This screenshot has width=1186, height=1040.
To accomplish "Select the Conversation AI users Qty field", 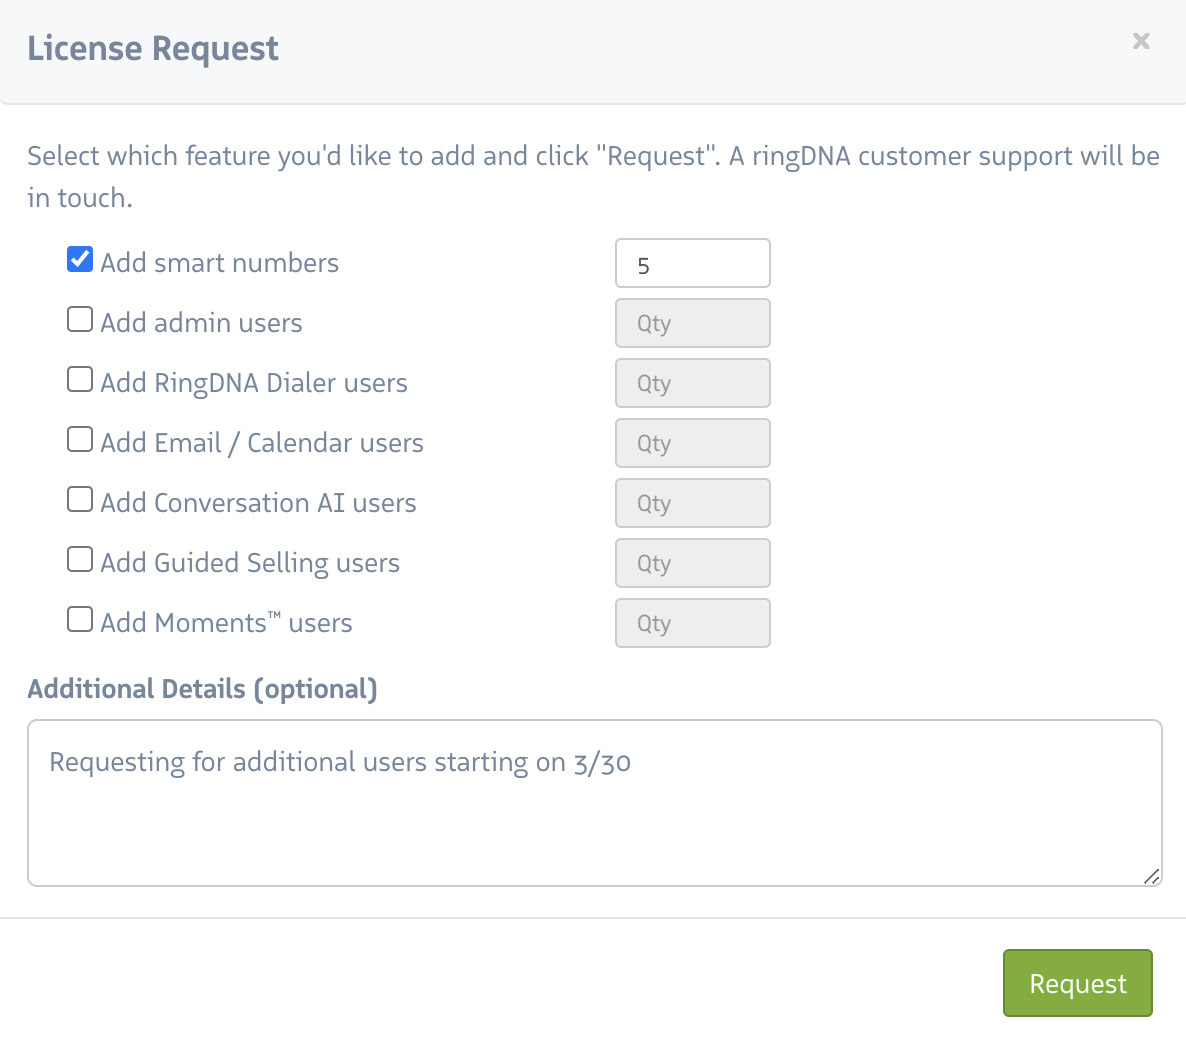I will pyautogui.click(x=692, y=504).
